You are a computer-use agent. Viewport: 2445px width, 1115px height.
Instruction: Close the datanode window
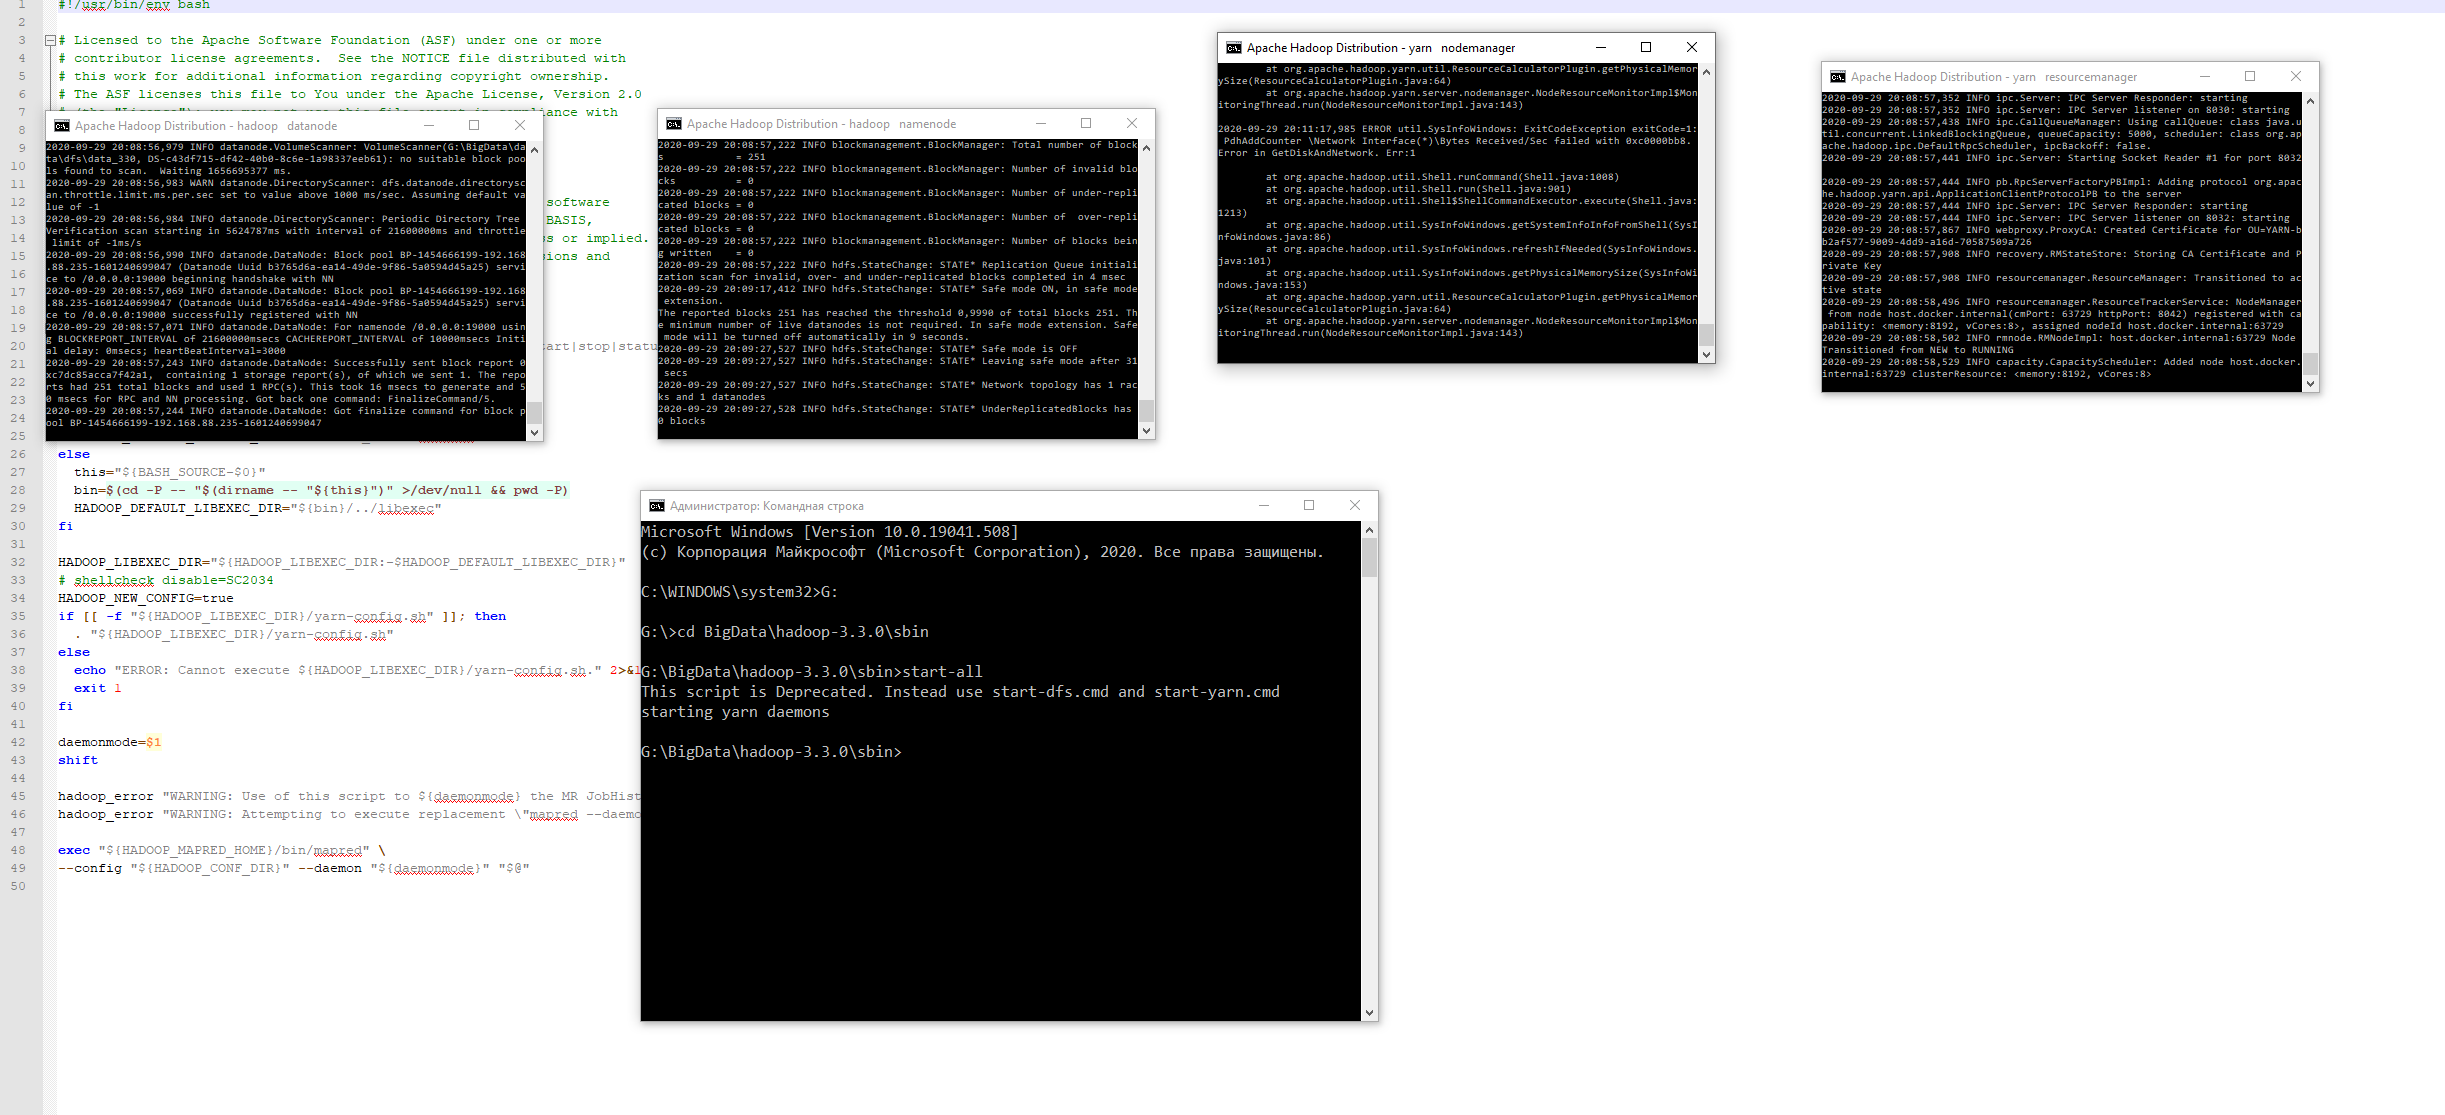pos(520,125)
